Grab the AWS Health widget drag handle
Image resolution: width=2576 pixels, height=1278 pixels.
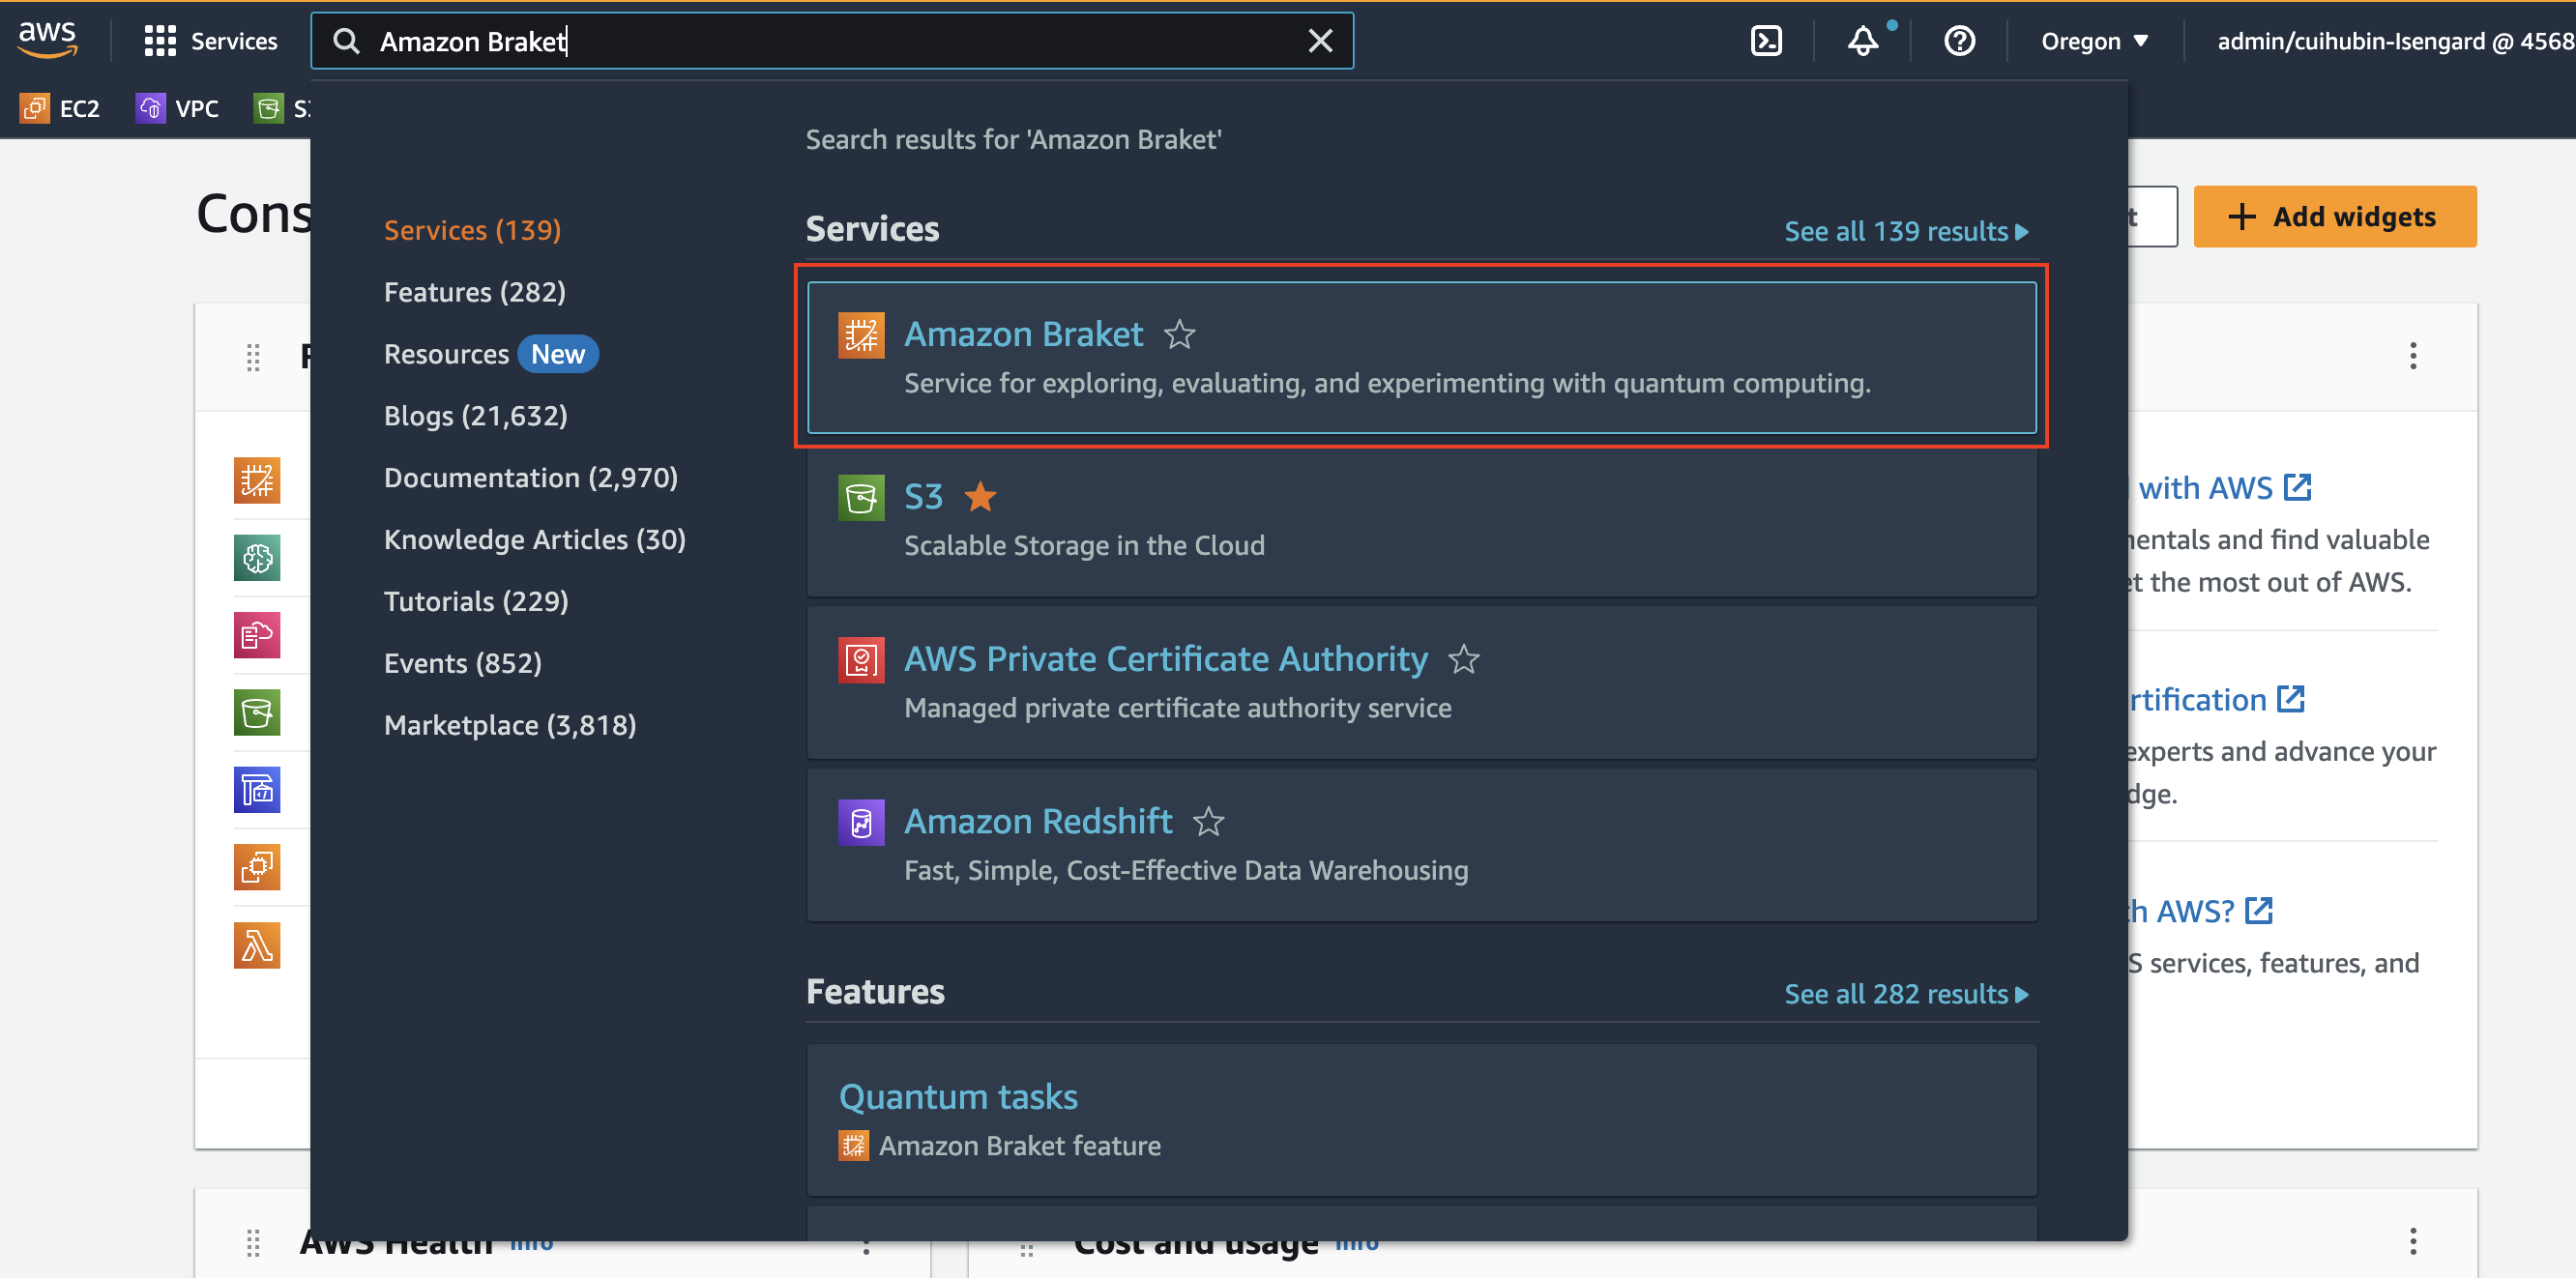click(x=253, y=1242)
